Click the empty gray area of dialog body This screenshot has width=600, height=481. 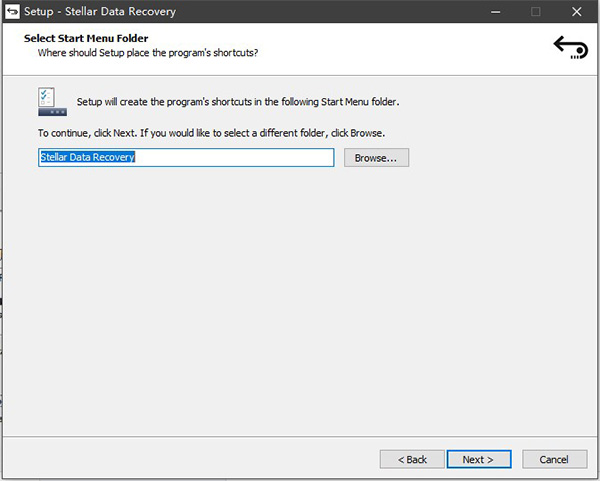click(x=300, y=300)
